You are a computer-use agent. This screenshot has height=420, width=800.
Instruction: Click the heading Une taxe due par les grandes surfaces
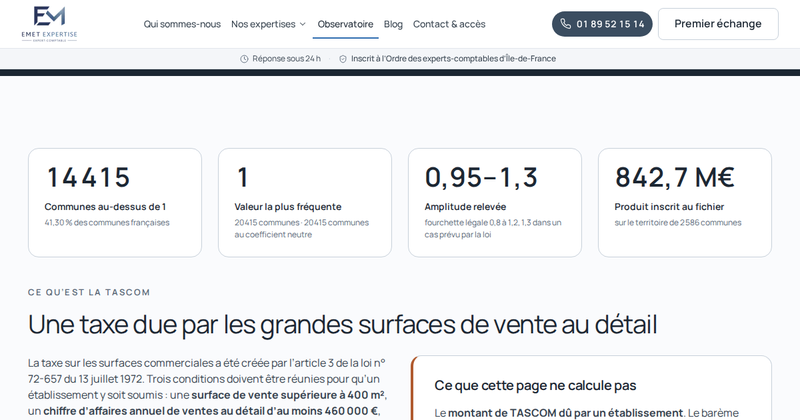342,325
